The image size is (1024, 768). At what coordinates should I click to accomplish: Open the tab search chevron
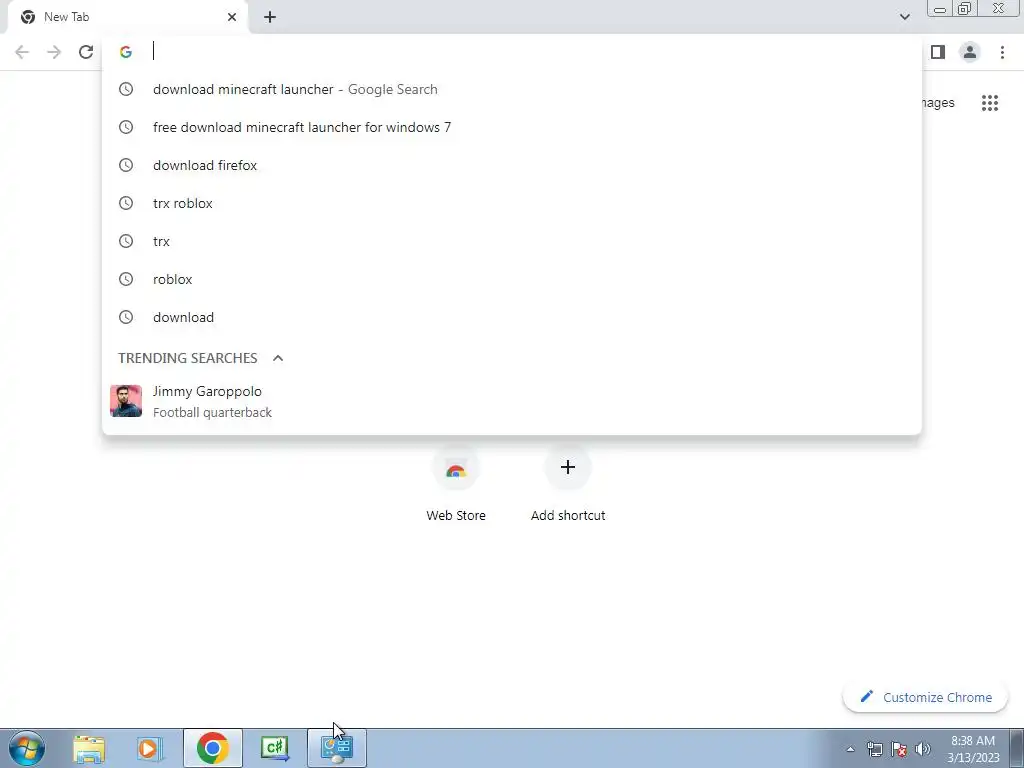coord(904,16)
